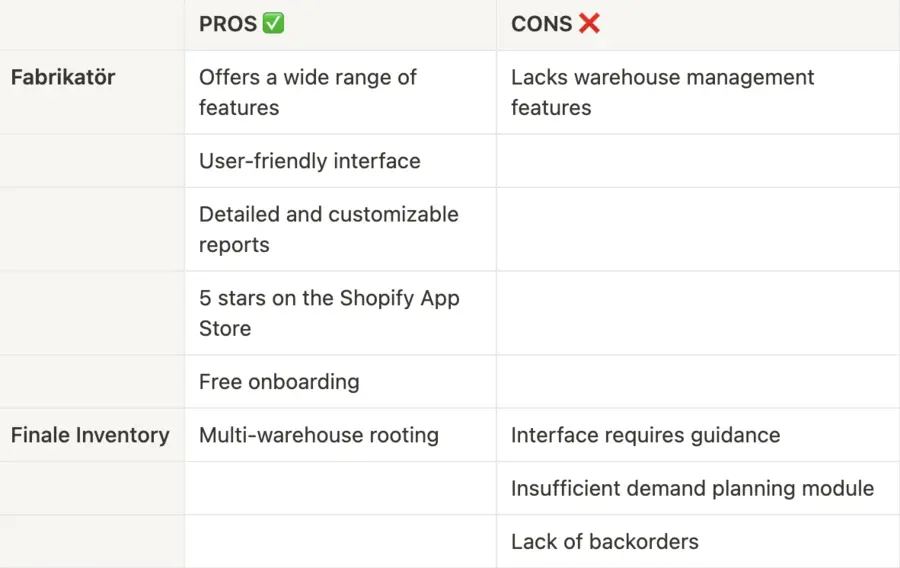Viewport: 900px width, 568px height.
Task: Click empty CONS cell beside Free onboarding
Action: click(698, 382)
